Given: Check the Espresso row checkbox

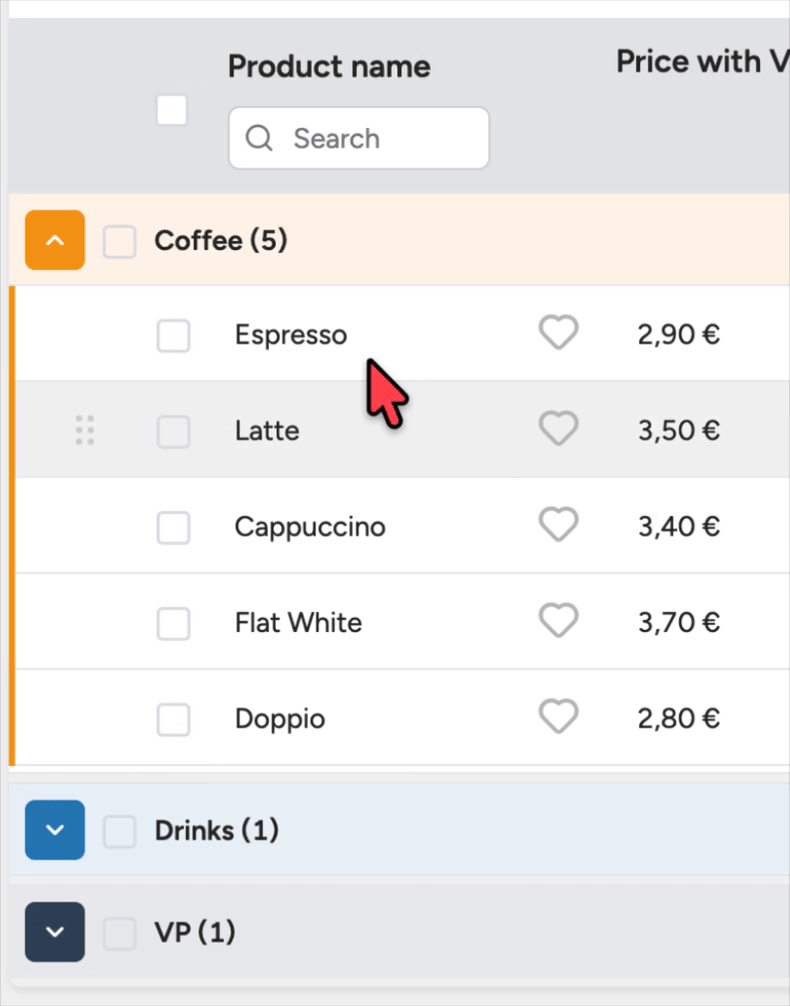Looking at the screenshot, I should (x=173, y=336).
